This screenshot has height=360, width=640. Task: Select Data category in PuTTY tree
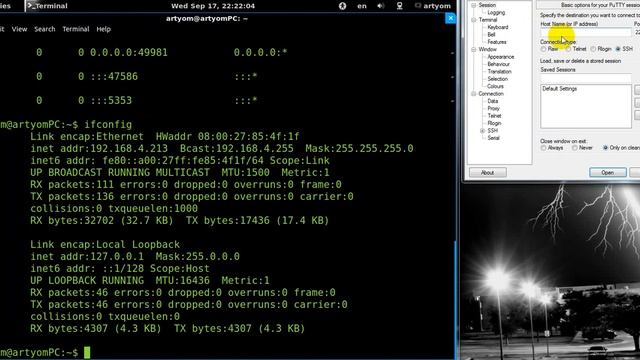tap(493, 101)
